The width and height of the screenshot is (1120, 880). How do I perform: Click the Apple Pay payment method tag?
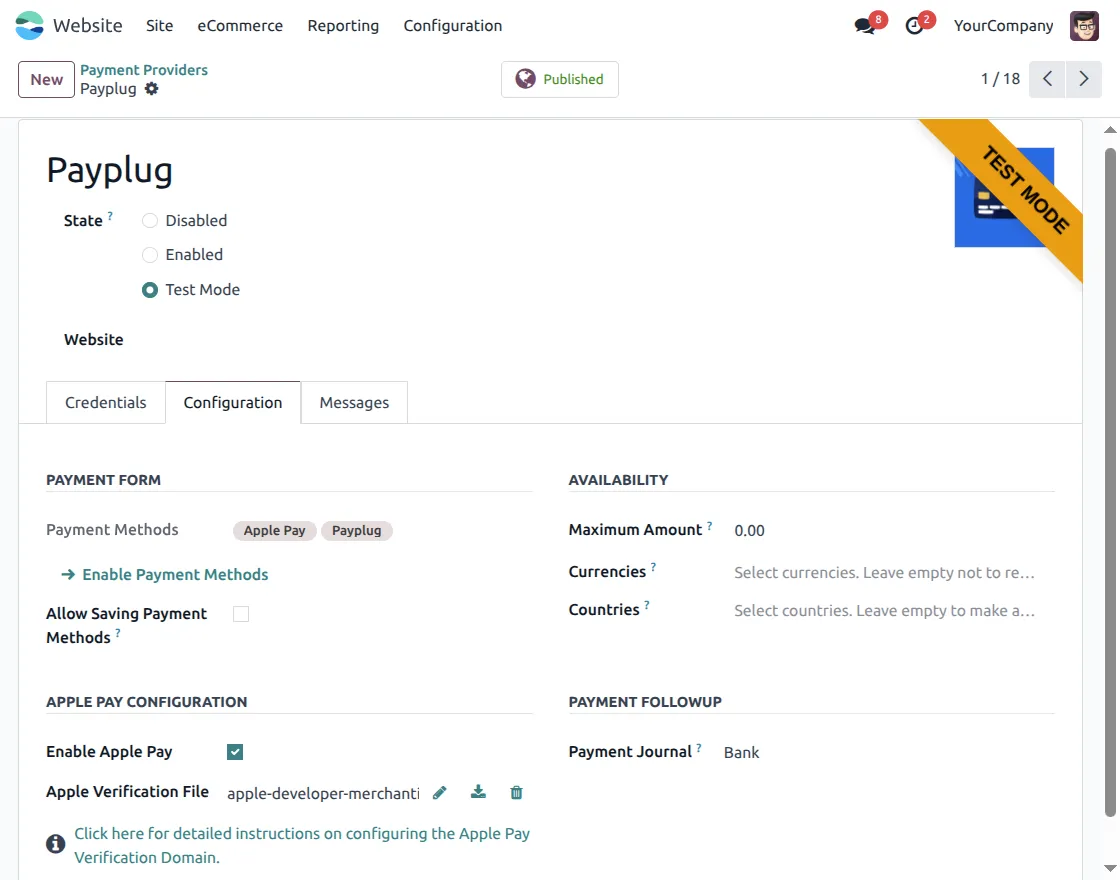tap(274, 531)
